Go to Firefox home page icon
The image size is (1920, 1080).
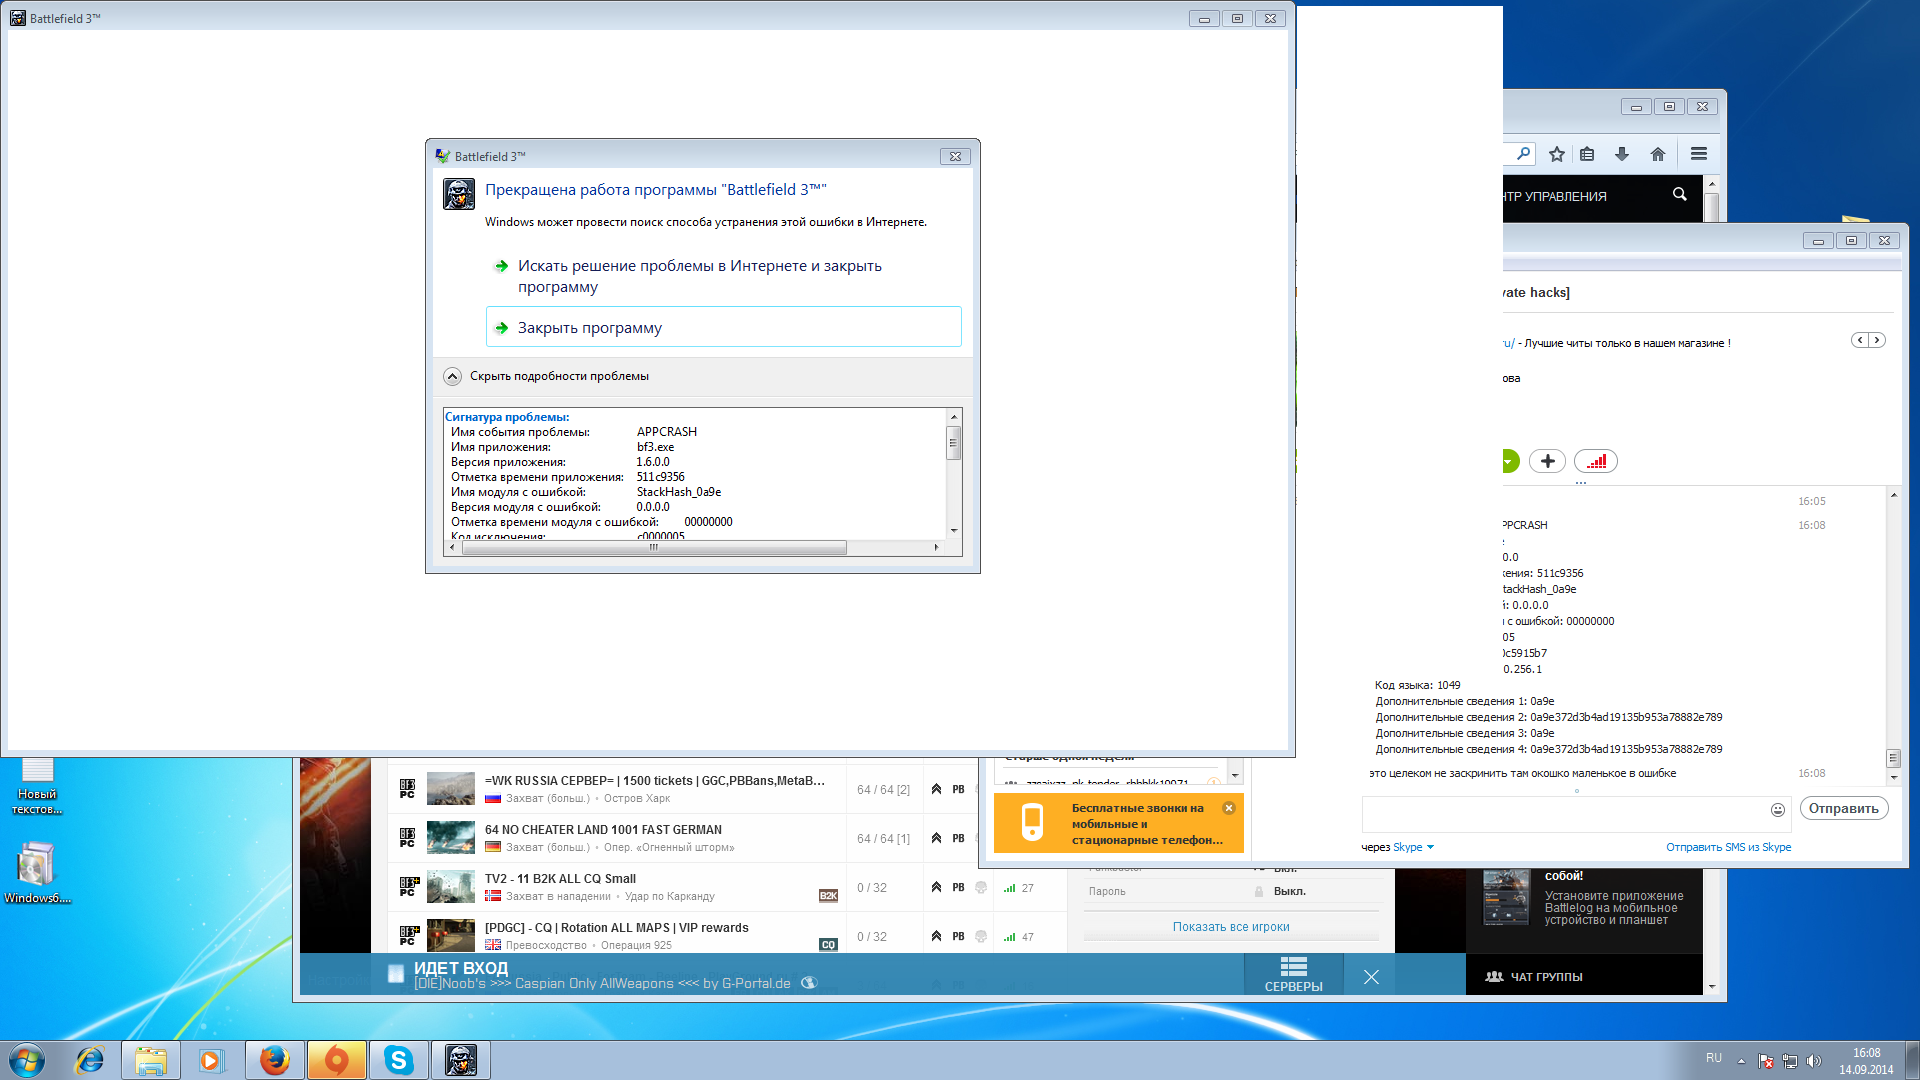click(1658, 154)
